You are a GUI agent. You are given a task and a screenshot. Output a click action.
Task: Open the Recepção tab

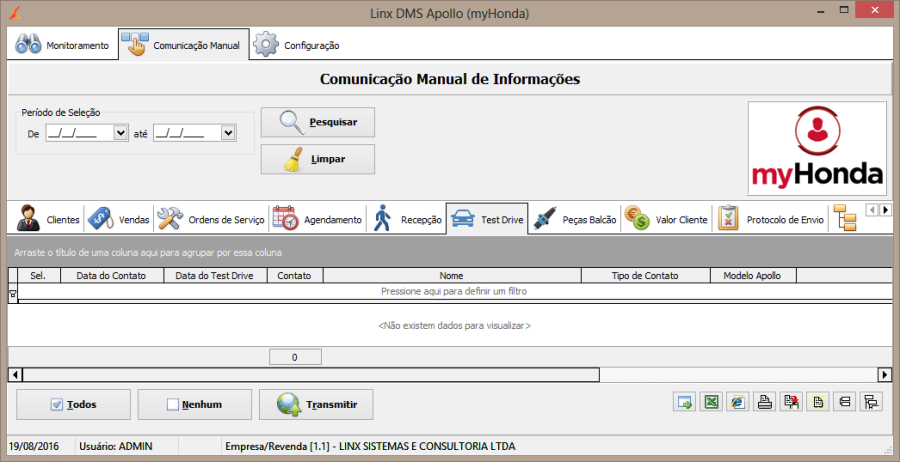(406, 219)
